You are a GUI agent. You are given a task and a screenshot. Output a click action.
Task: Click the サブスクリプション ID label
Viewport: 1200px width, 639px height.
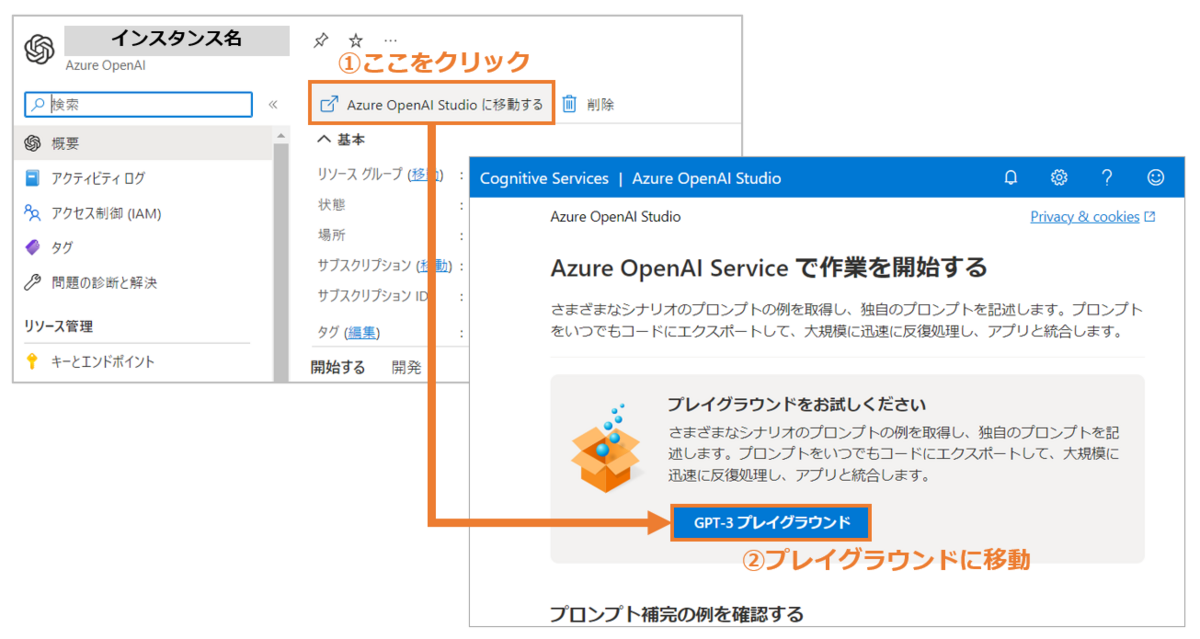click(373, 296)
